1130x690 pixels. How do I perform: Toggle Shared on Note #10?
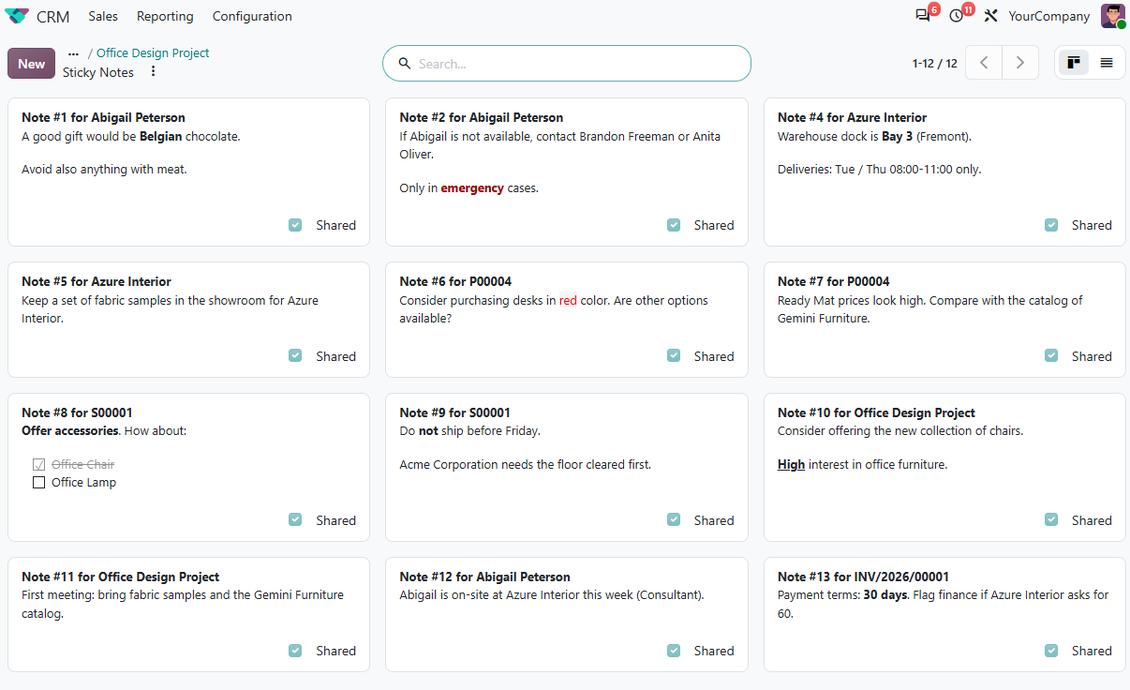coord(1051,520)
